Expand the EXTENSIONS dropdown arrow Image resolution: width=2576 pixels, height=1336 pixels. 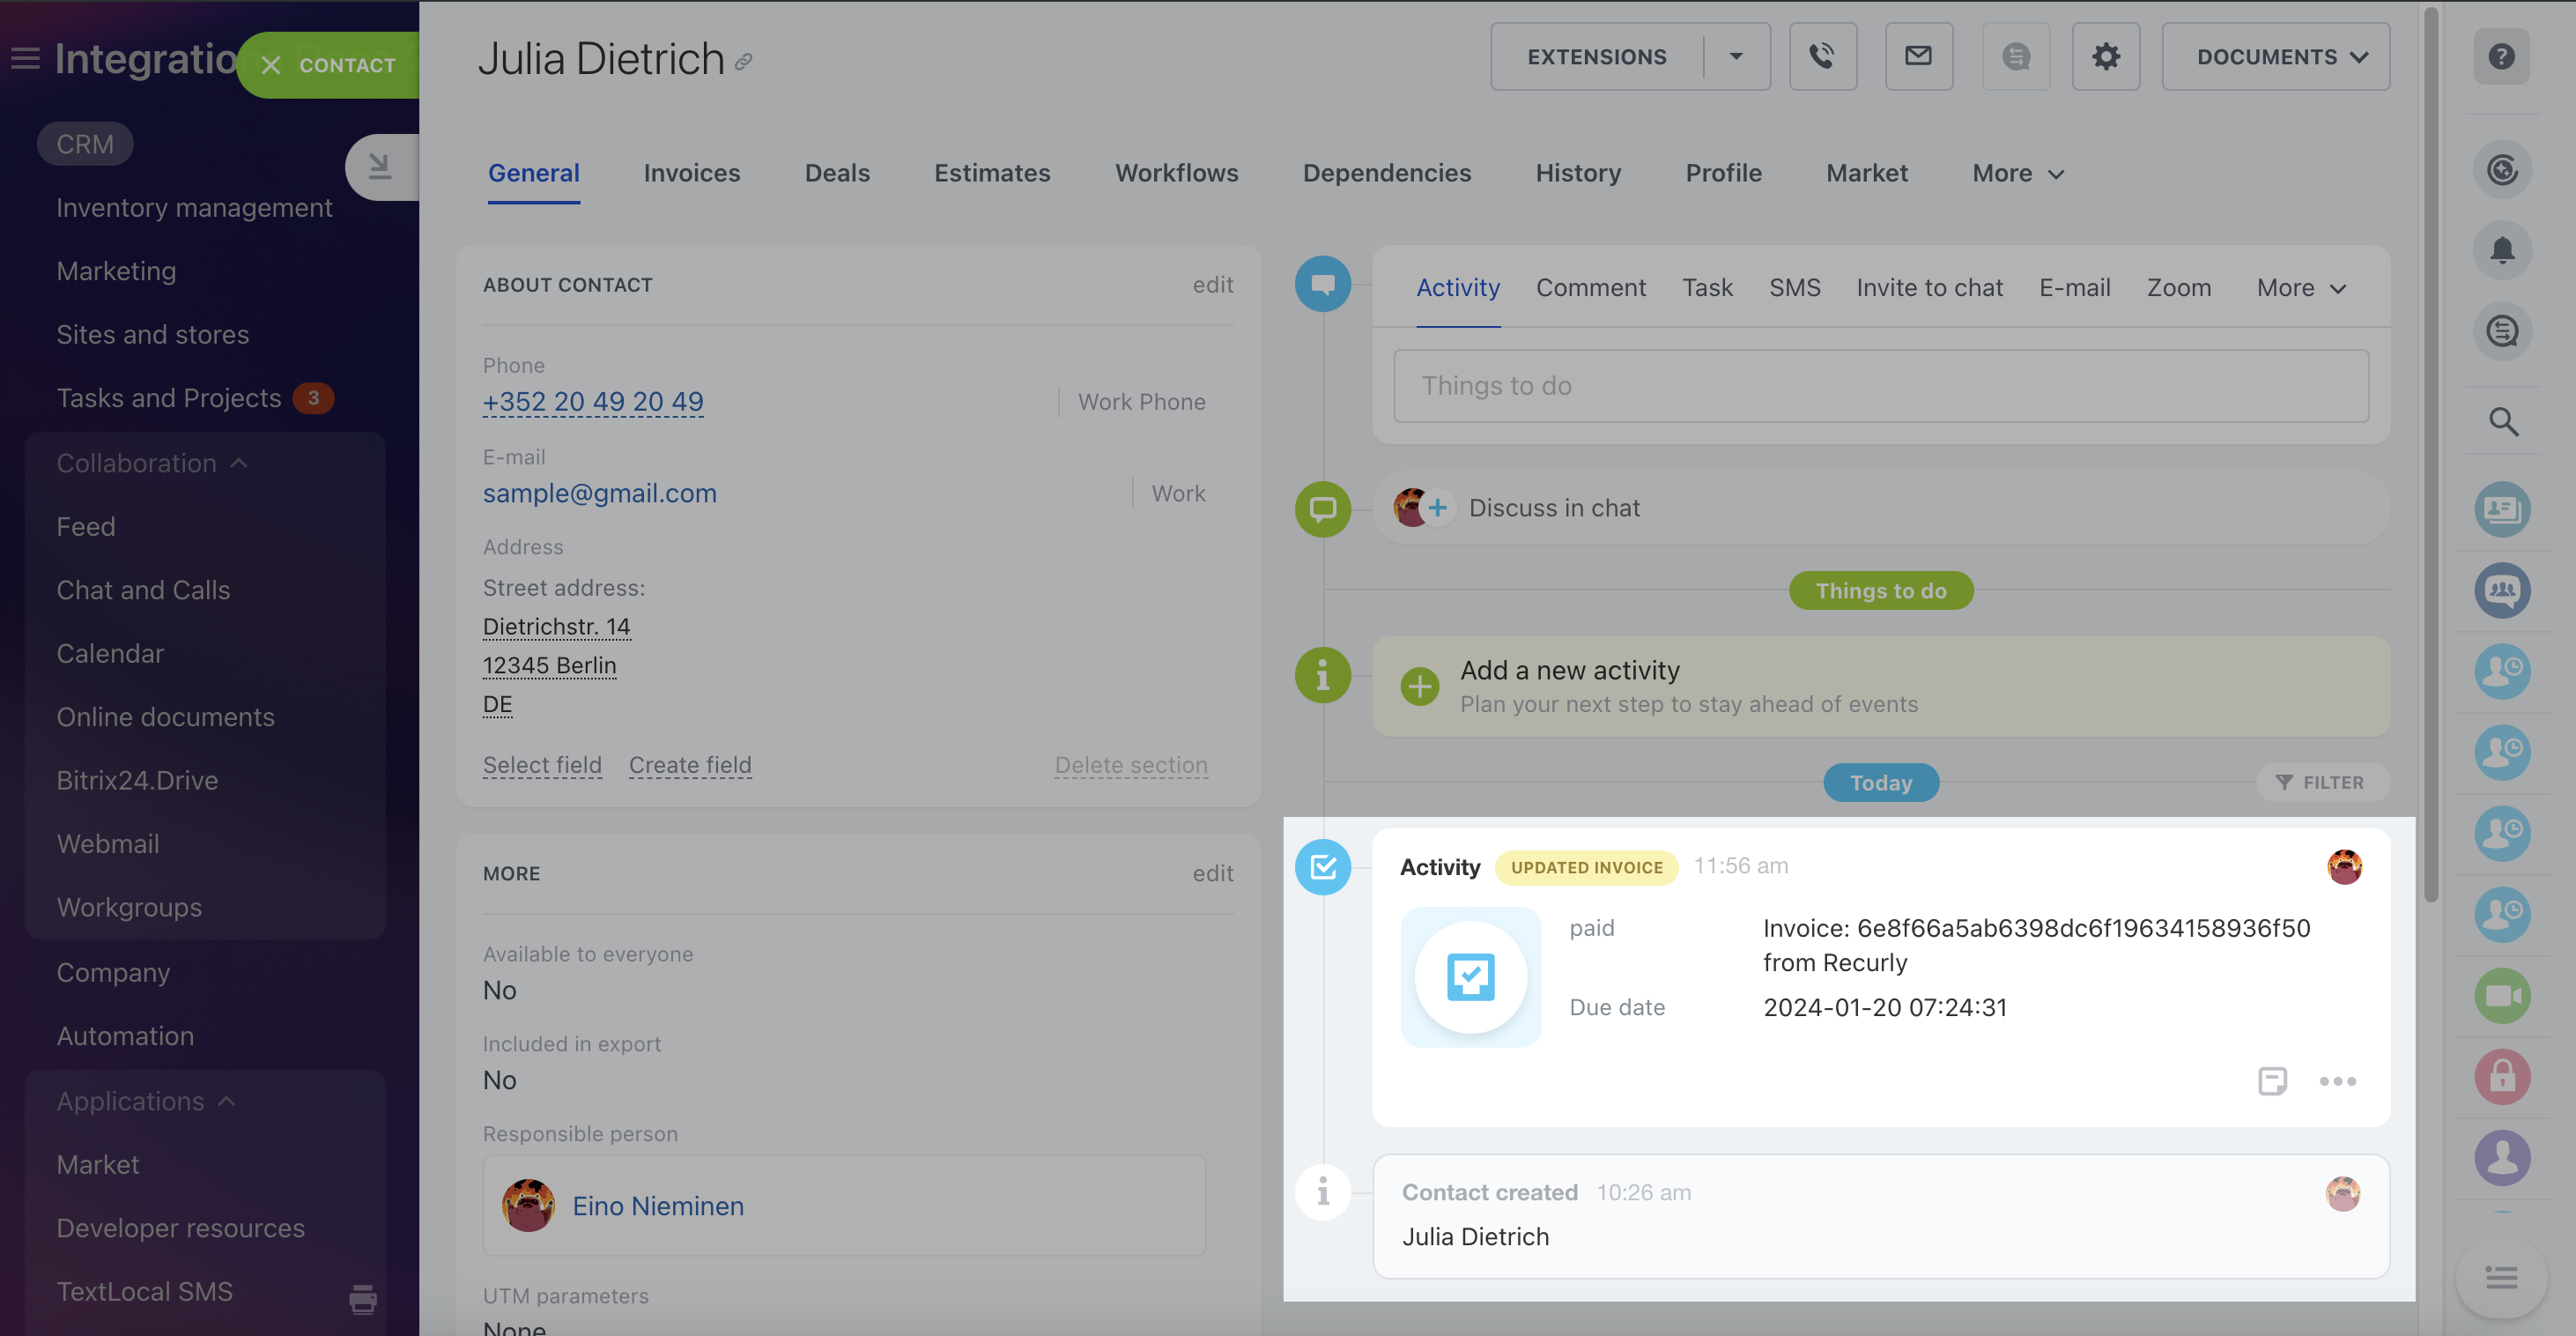click(1736, 57)
